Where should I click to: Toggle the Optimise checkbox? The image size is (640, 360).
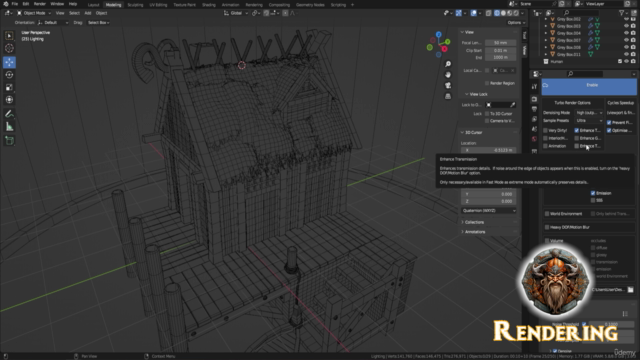(x=609, y=131)
